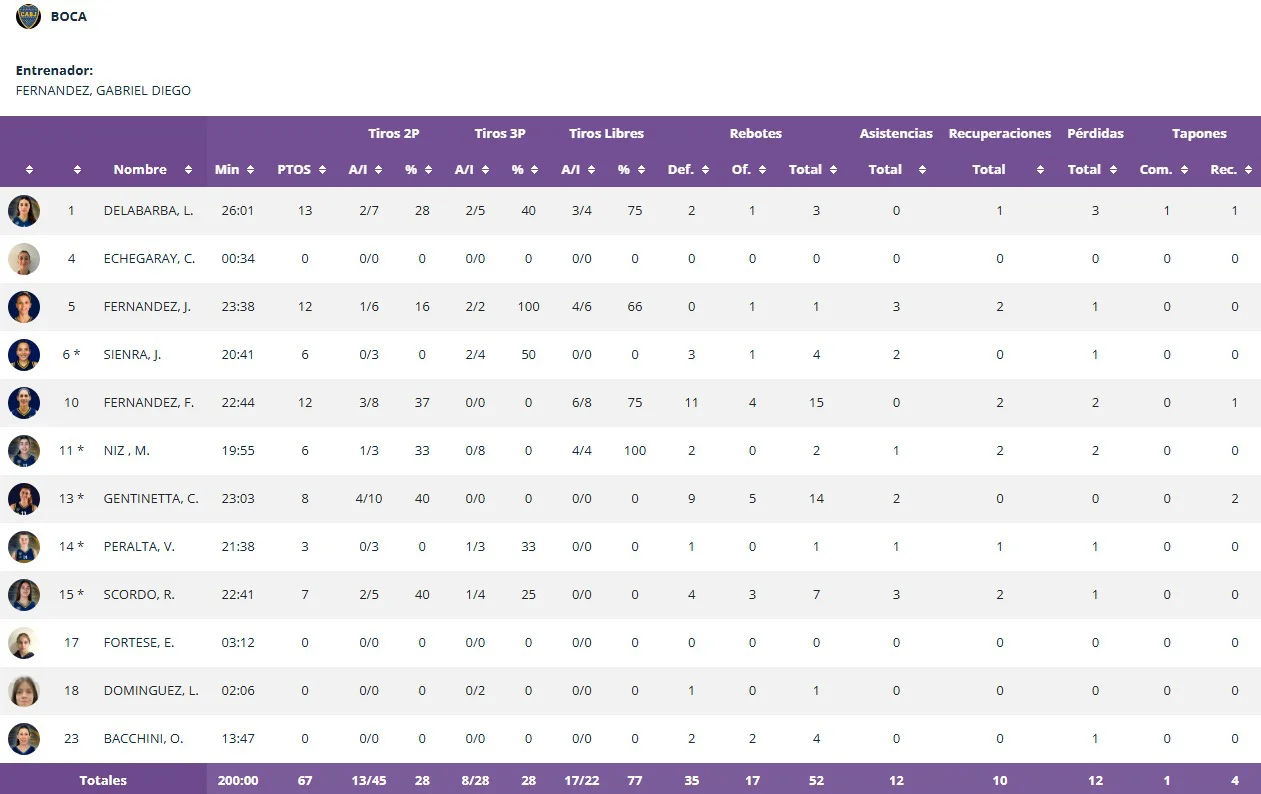Image resolution: width=1261 pixels, height=794 pixels.
Task: Click coach name FERNANDEZ, GABRIEL DIEGO
Action: [103, 91]
